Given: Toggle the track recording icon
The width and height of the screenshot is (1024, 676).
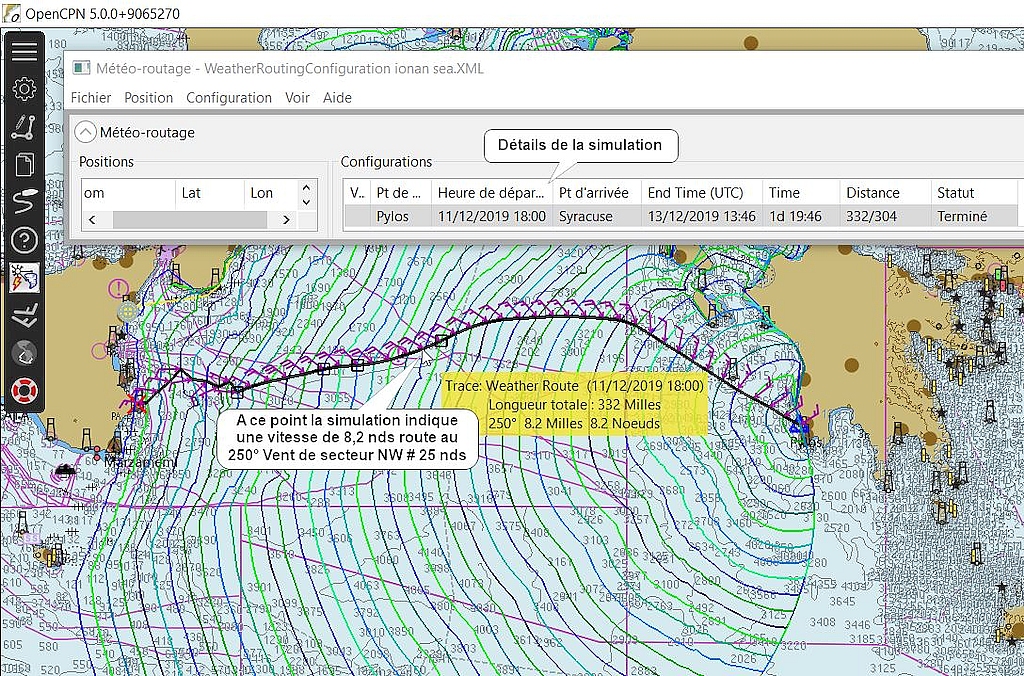Looking at the screenshot, I should (x=24, y=201).
